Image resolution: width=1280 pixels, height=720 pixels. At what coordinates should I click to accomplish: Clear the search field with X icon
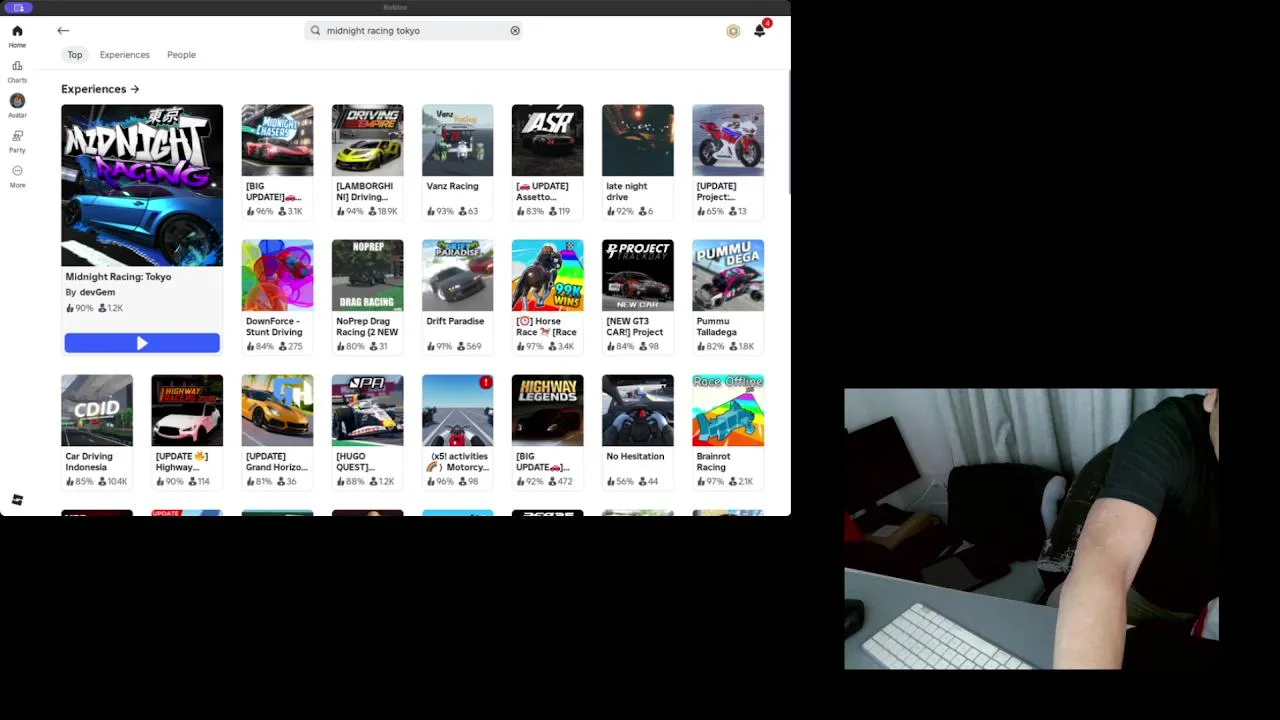click(x=515, y=31)
